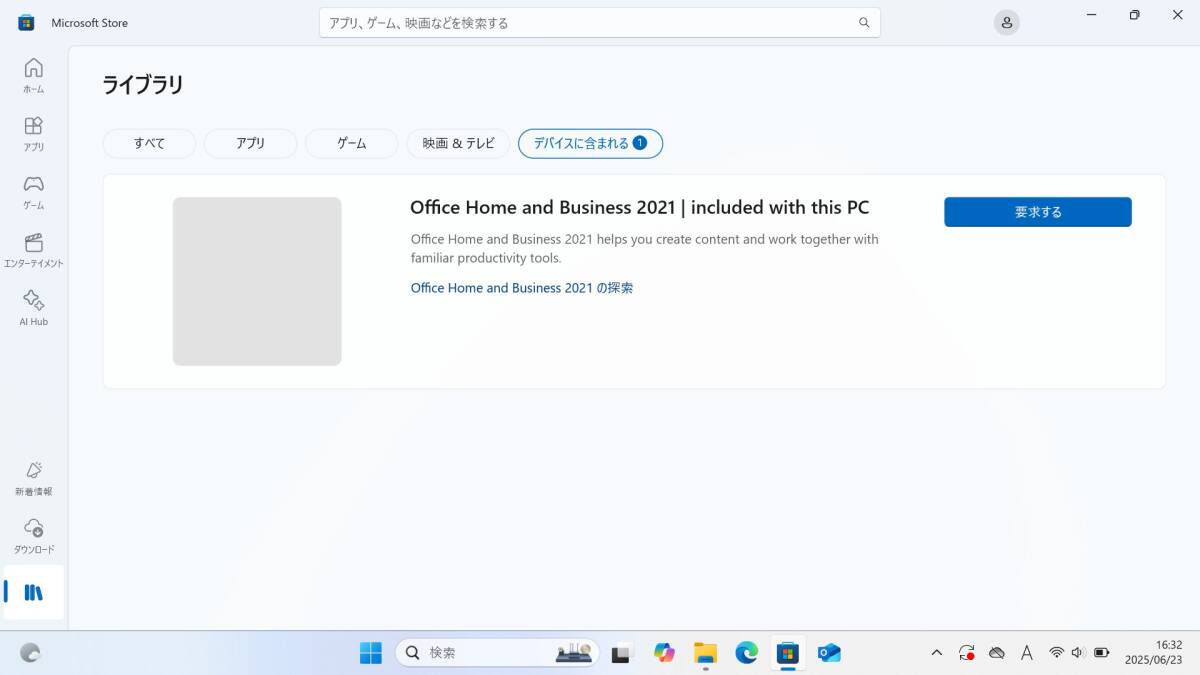
Task: Open the Office Home and Business 2021 の探索 link
Action: pyautogui.click(x=521, y=288)
